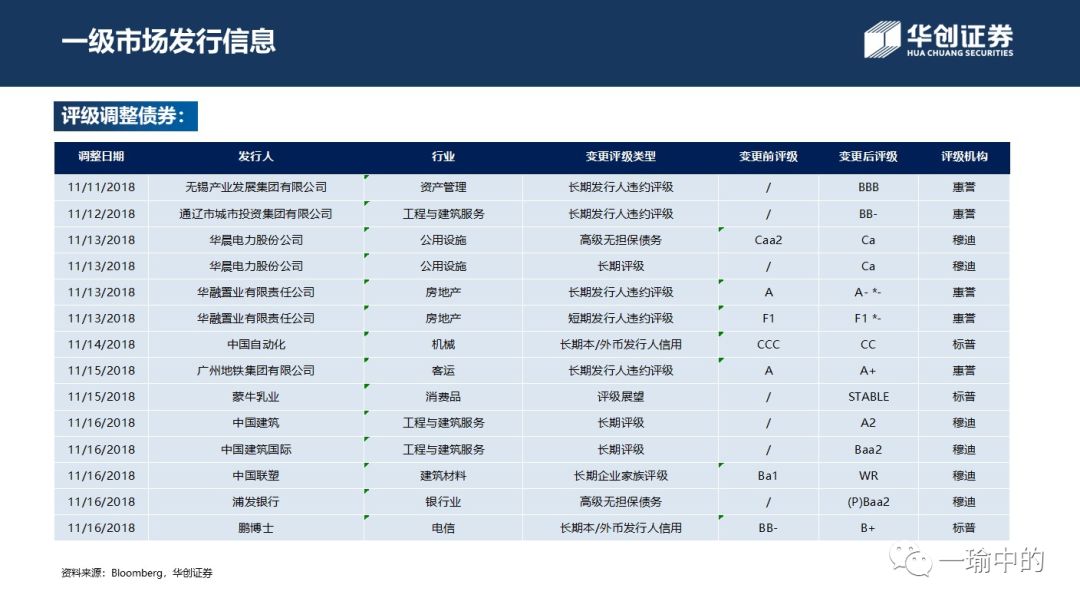The width and height of the screenshot is (1080, 608).
Task: Select the 浦发银行 issuer cell
Action: click(256, 502)
